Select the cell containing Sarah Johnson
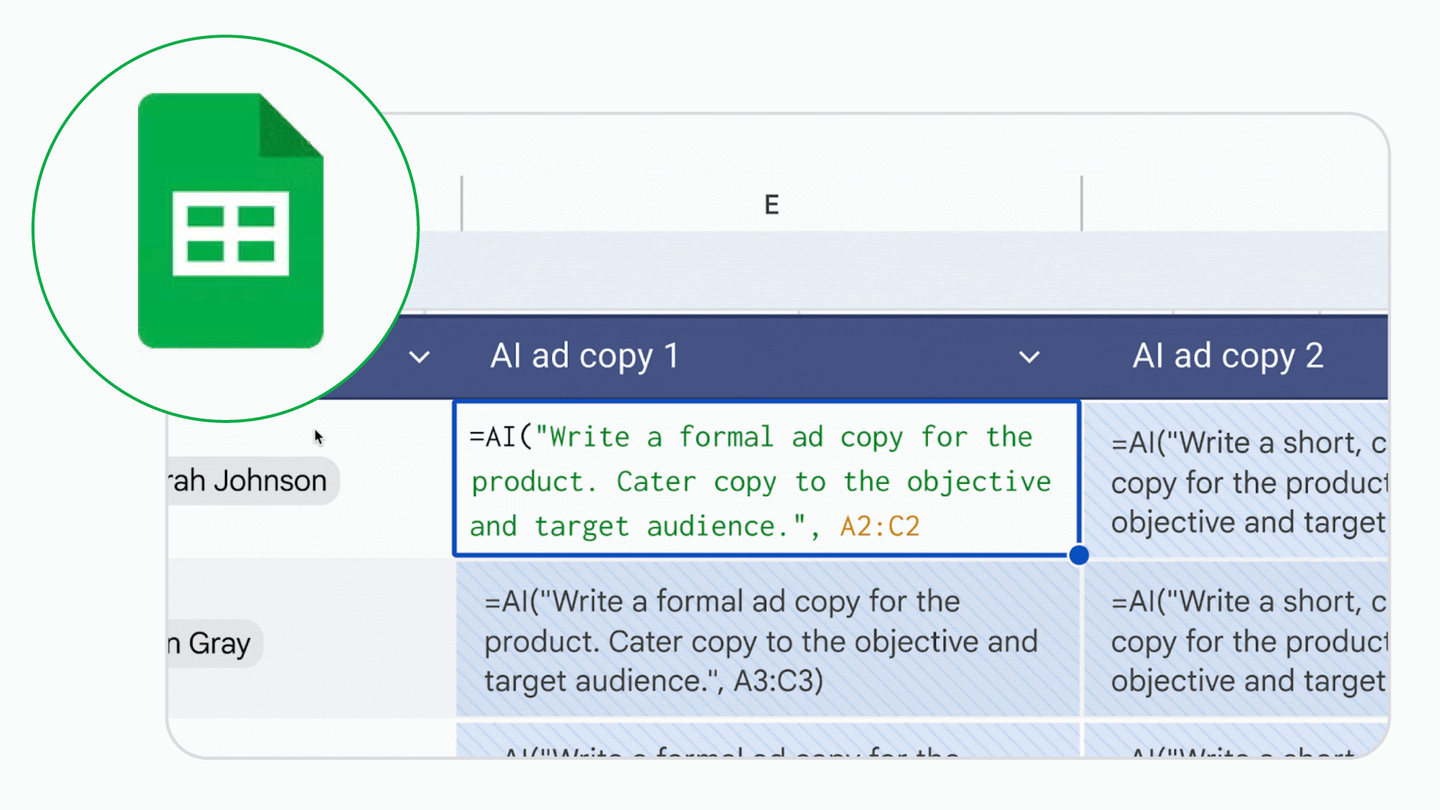The image size is (1440, 810). [x=250, y=481]
